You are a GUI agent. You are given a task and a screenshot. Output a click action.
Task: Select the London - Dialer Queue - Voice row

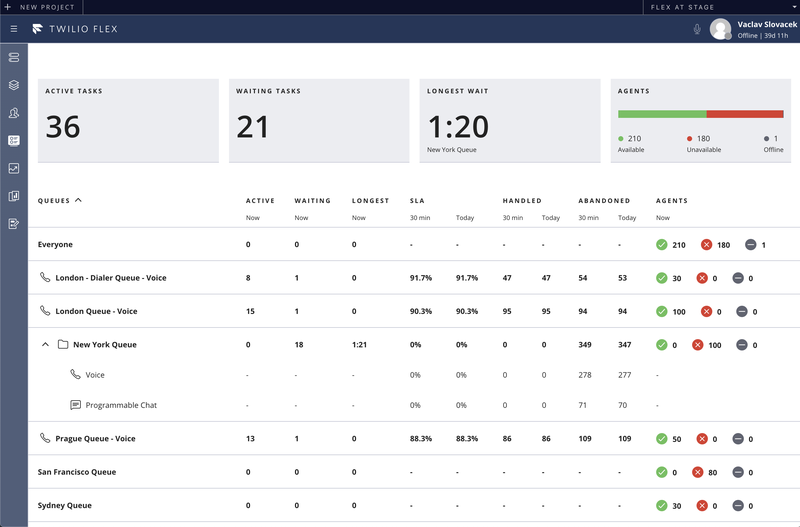click(110, 278)
